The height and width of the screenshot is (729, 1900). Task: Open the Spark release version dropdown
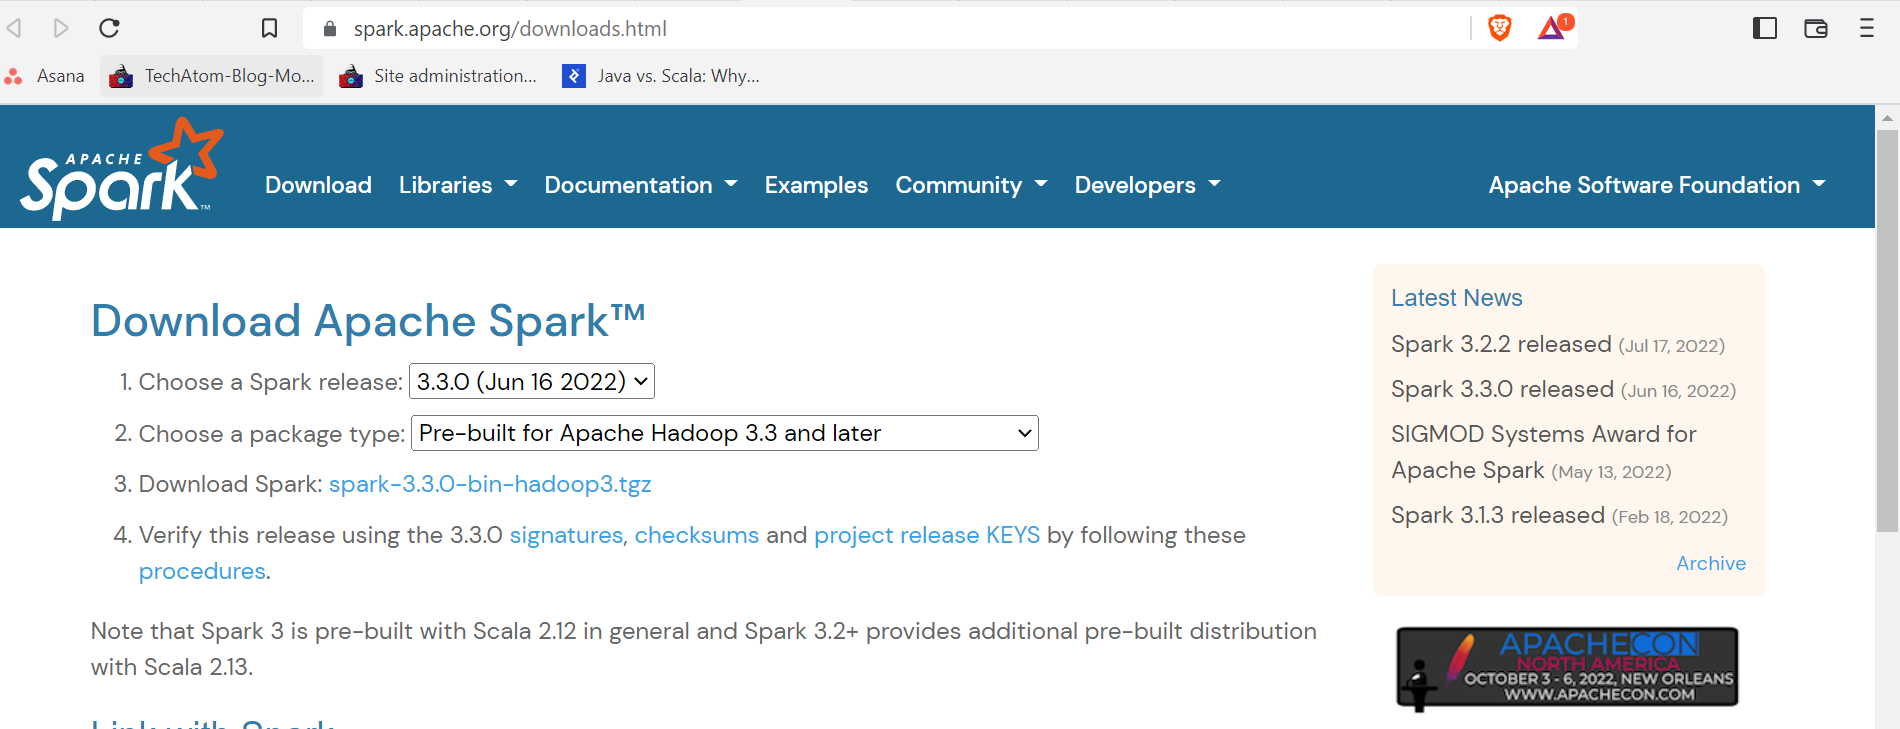pos(532,381)
